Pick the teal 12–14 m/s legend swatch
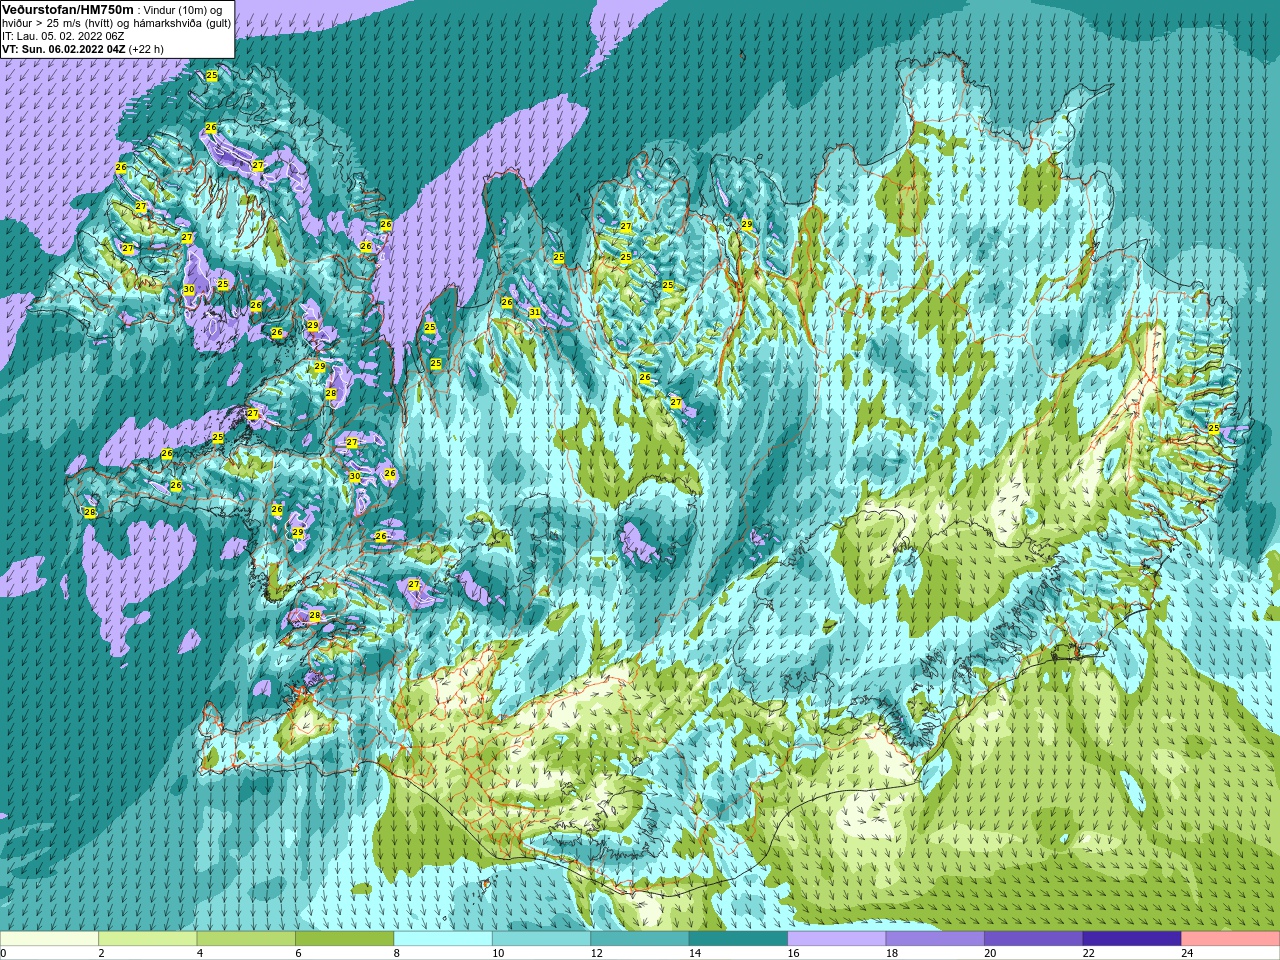 (x=640, y=939)
